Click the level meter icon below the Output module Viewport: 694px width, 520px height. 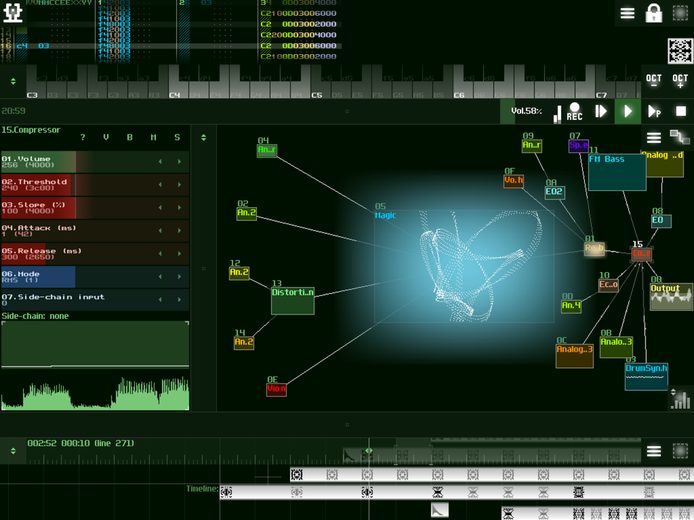pos(680,400)
